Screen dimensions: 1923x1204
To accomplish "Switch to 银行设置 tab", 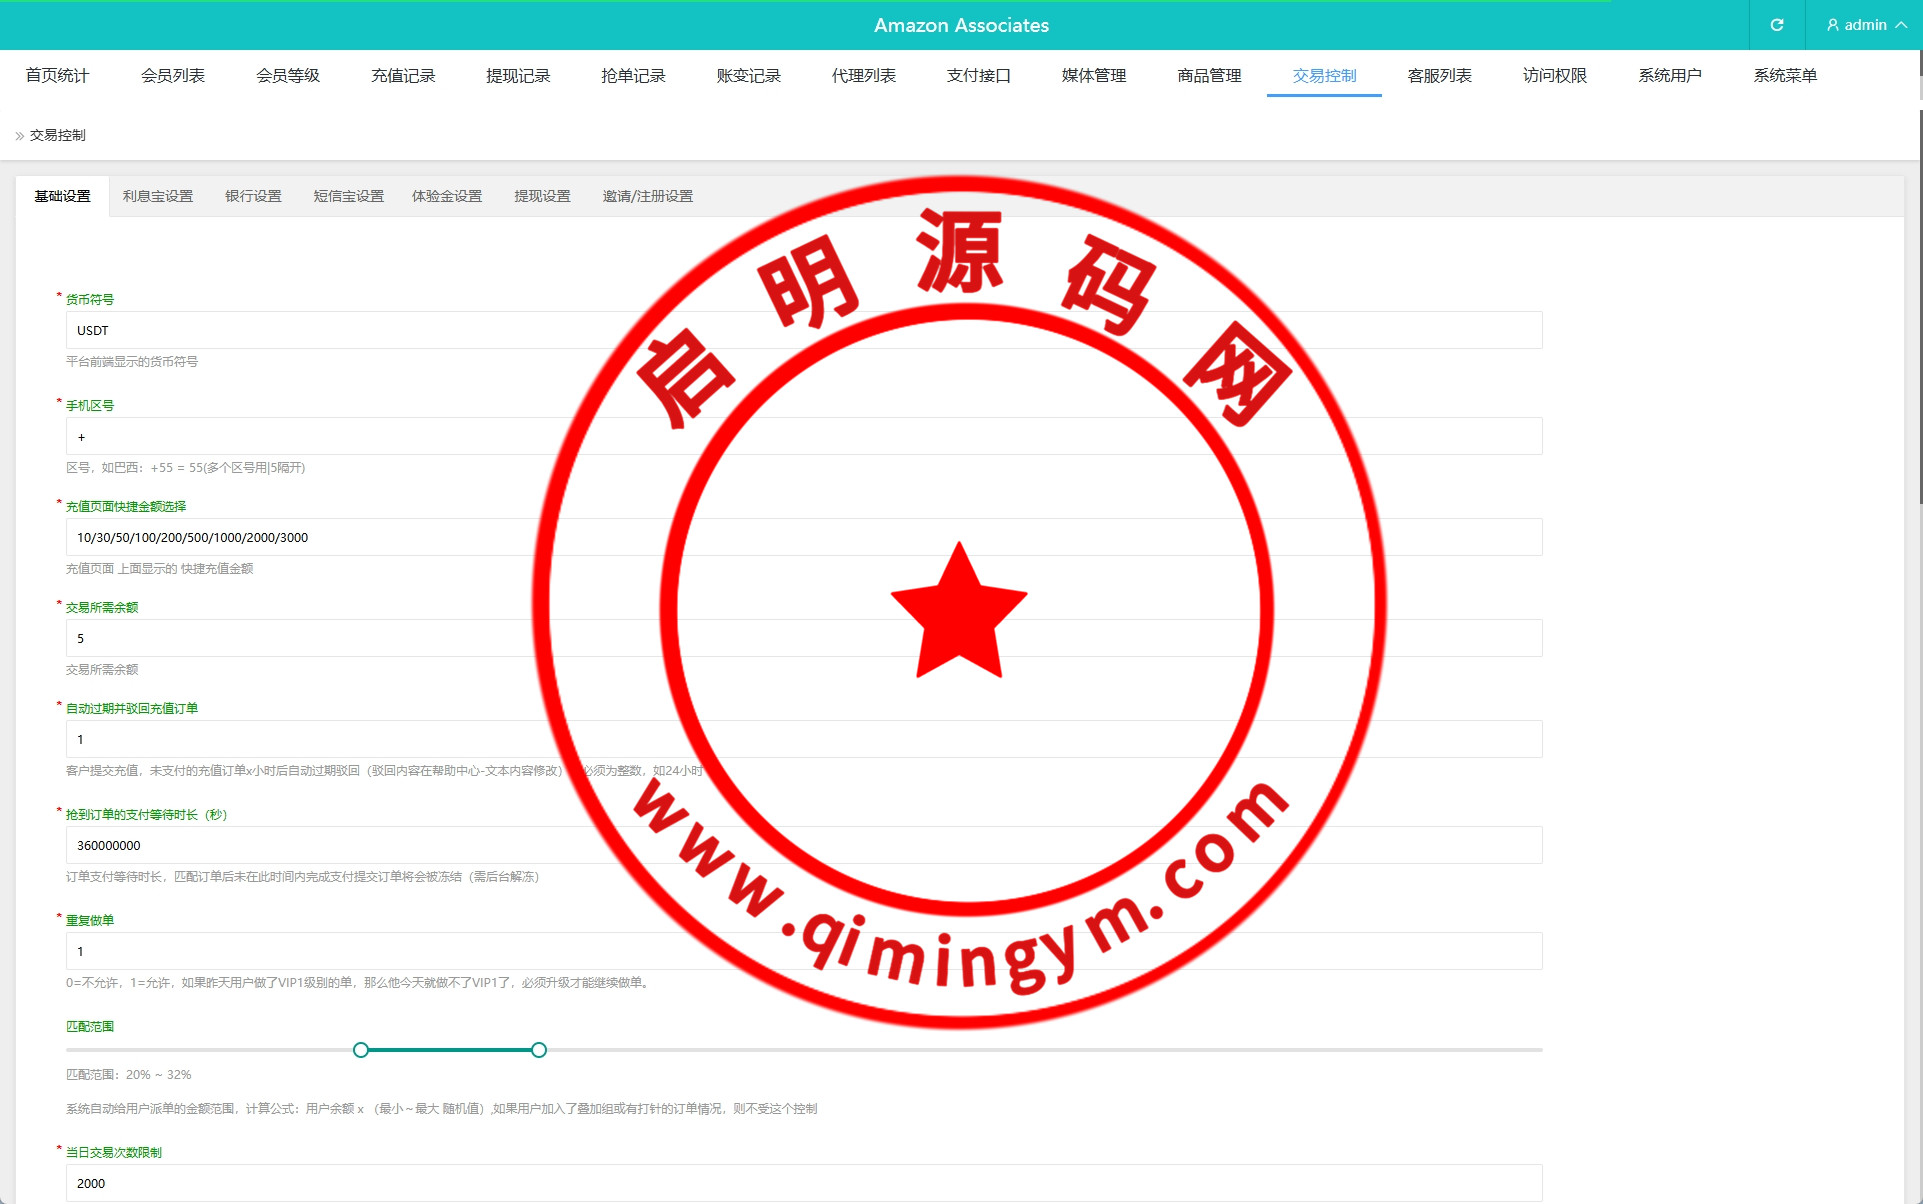I will (253, 196).
